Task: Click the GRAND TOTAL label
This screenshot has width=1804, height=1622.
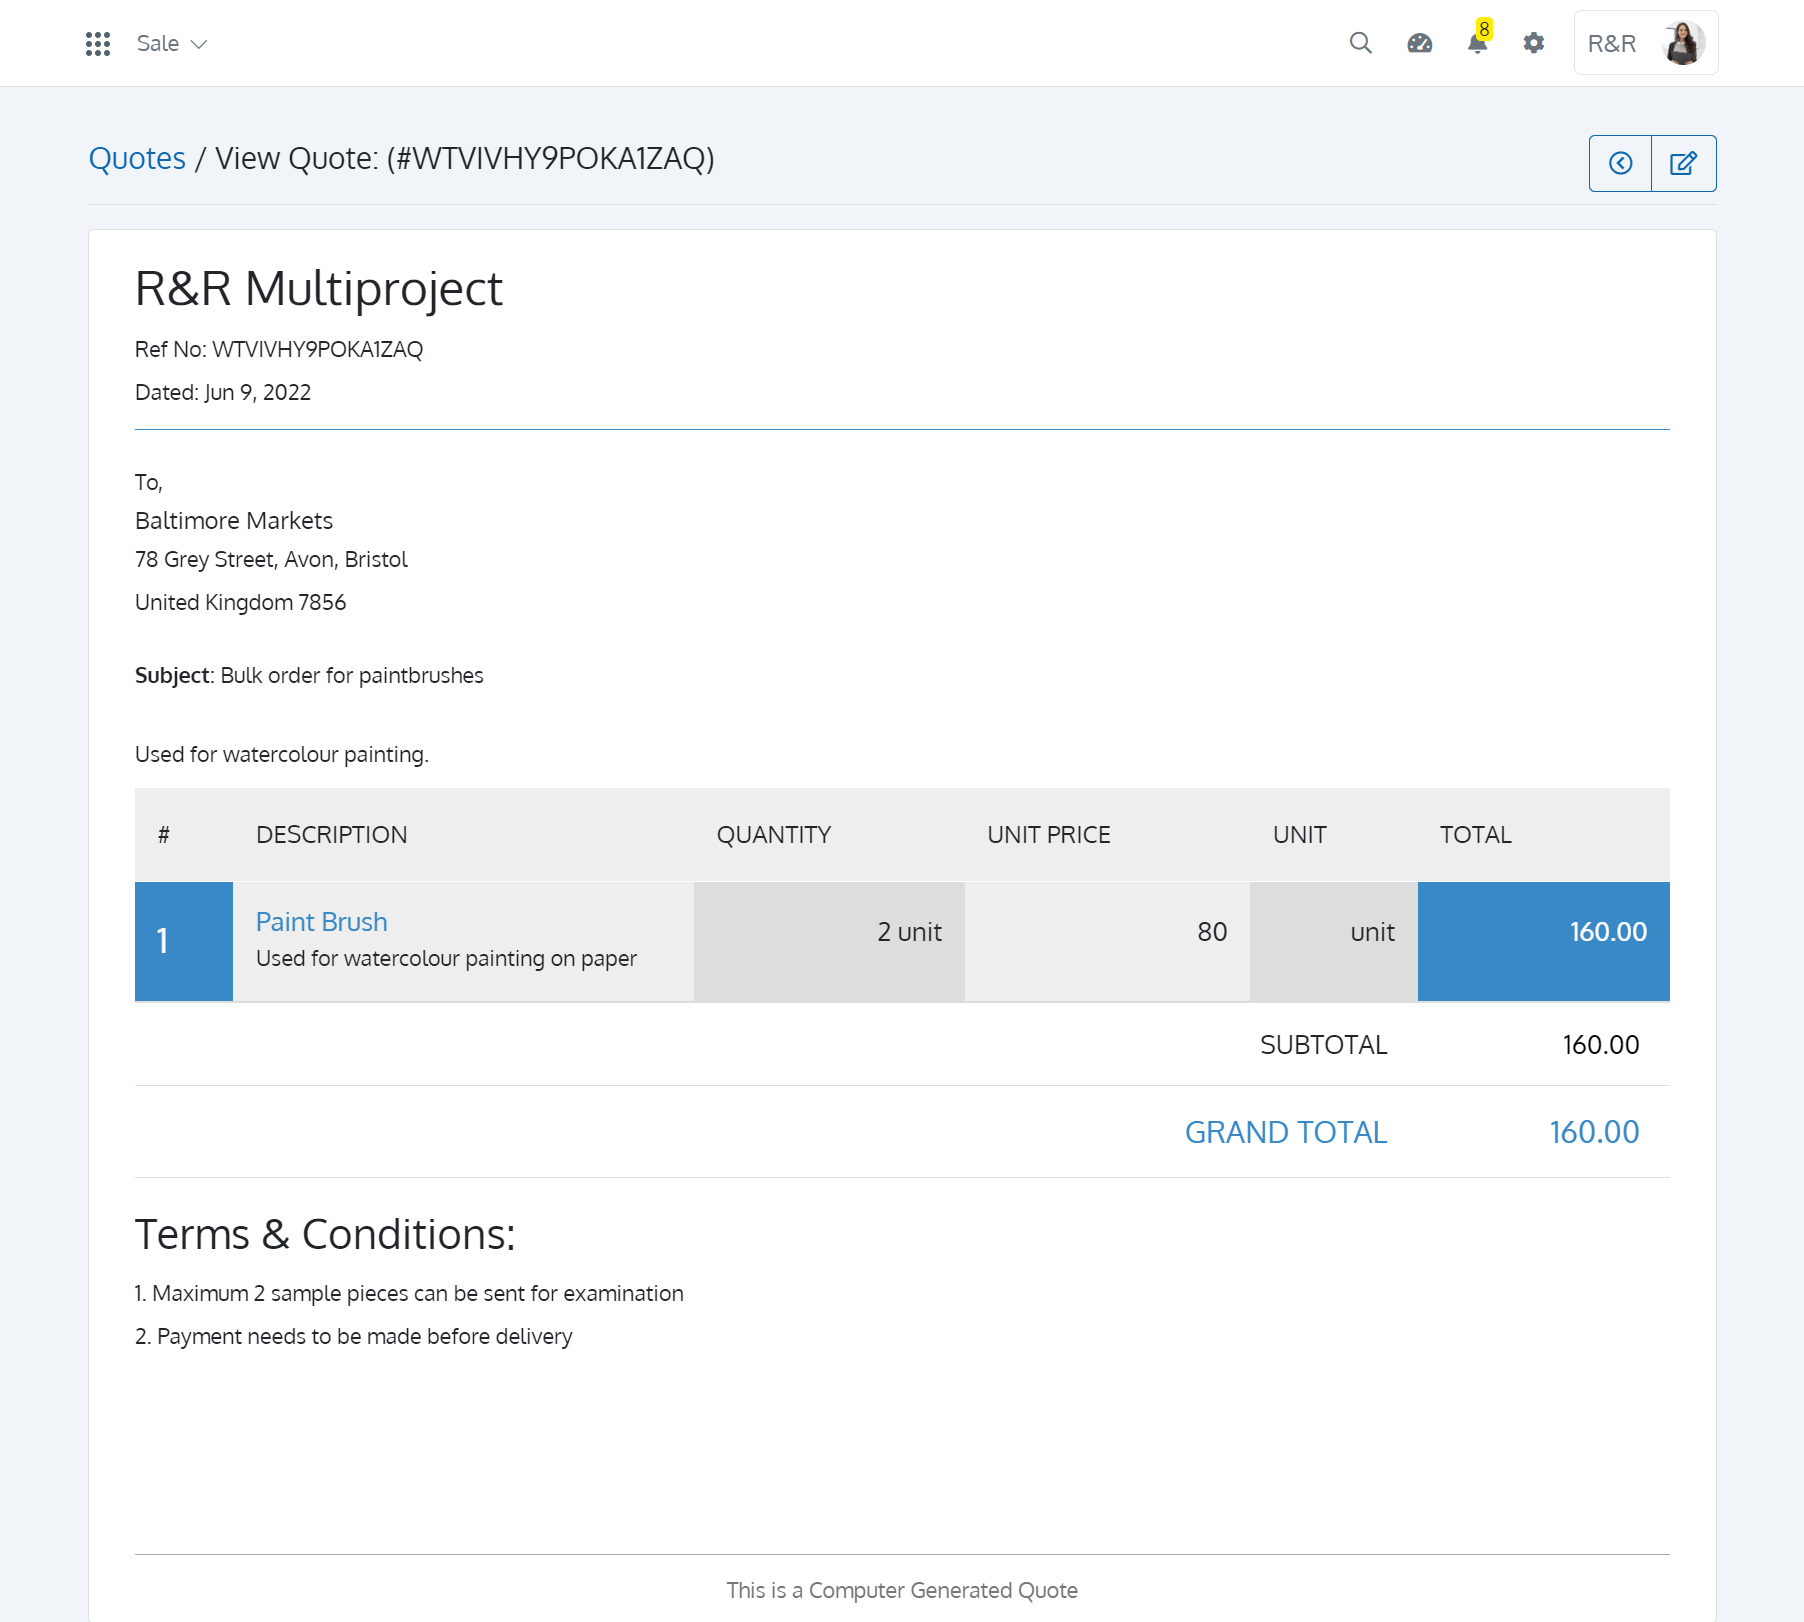Action: tap(1285, 1132)
